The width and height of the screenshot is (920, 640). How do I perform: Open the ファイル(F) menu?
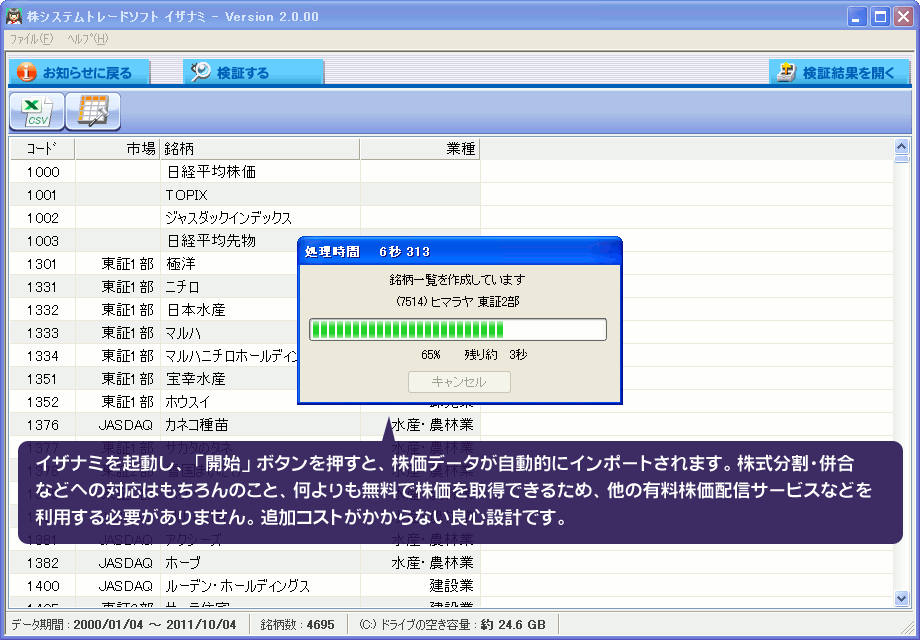tap(32, 39)
